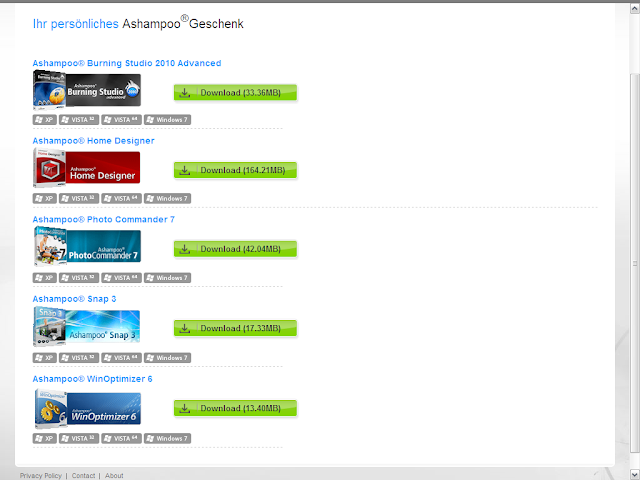640x480 pixels.
Task: Click XP badge under Burning Studio
Action: coord(44,120)
